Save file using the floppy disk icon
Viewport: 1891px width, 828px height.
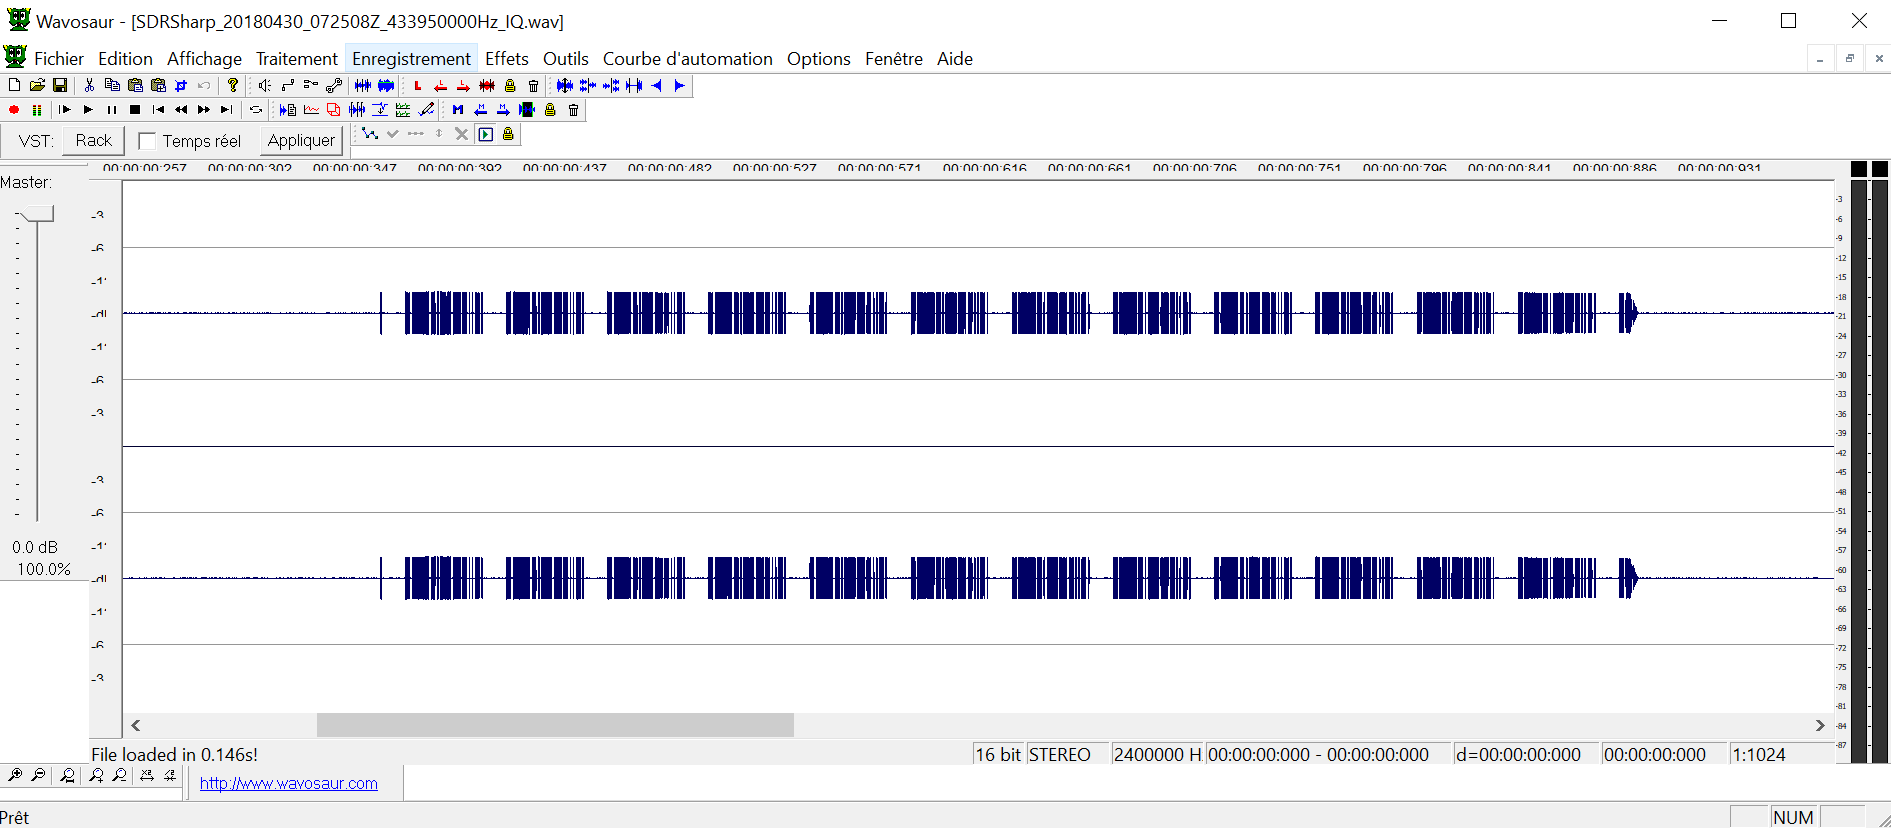tap(60, 86)
